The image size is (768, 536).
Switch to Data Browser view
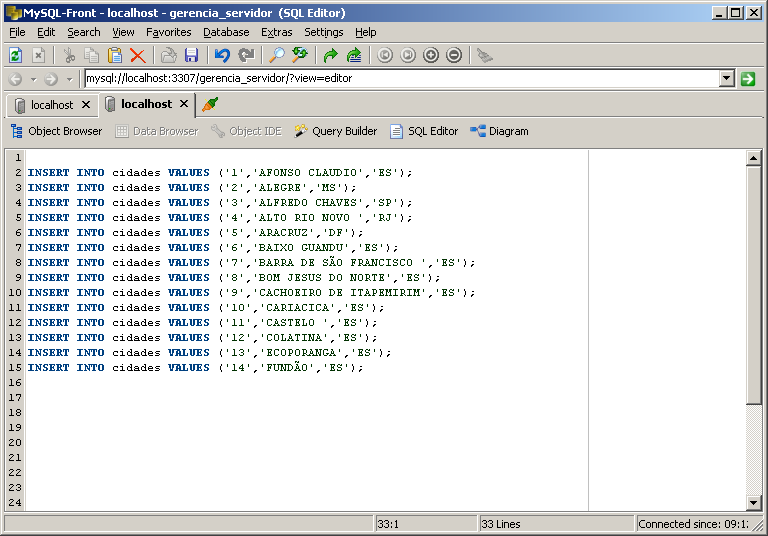pyautogui.click(x=156, y=131)
